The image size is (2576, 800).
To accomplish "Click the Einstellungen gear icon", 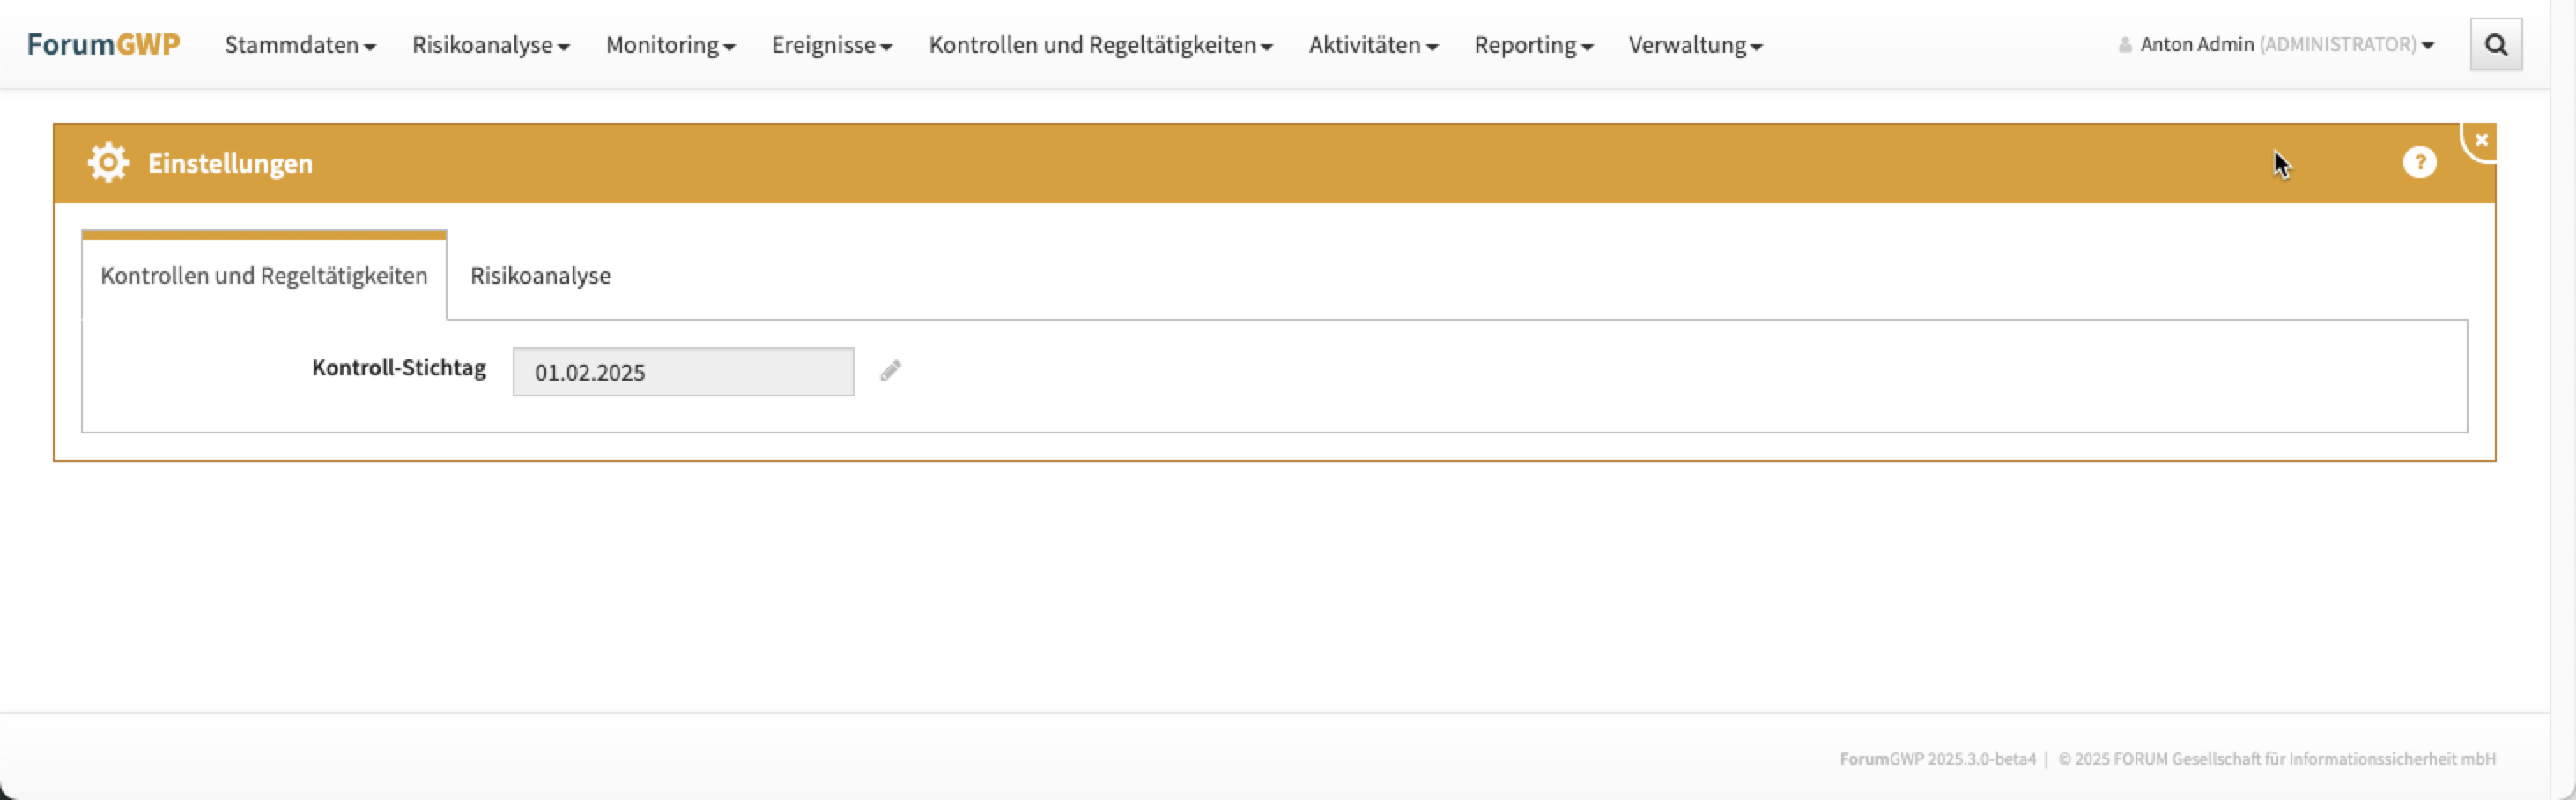I will (x=108, y=163).
